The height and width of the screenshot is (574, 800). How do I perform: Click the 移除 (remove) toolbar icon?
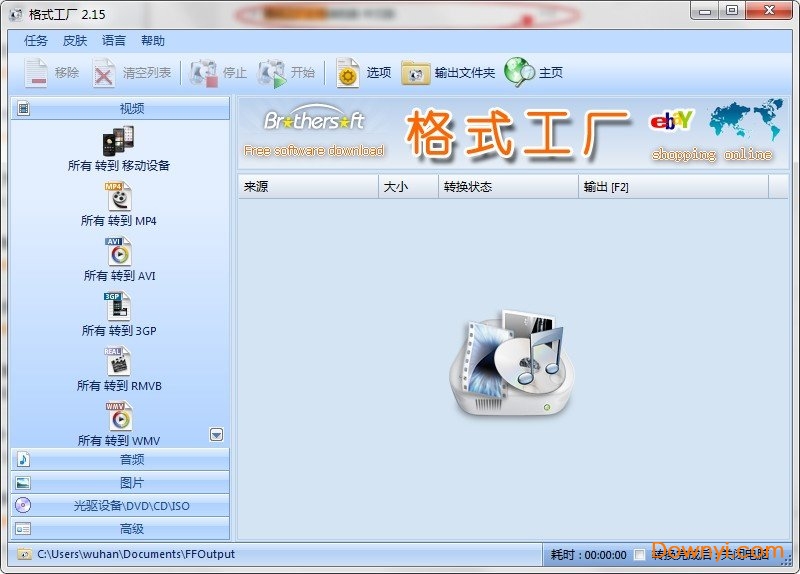point(37,73)
